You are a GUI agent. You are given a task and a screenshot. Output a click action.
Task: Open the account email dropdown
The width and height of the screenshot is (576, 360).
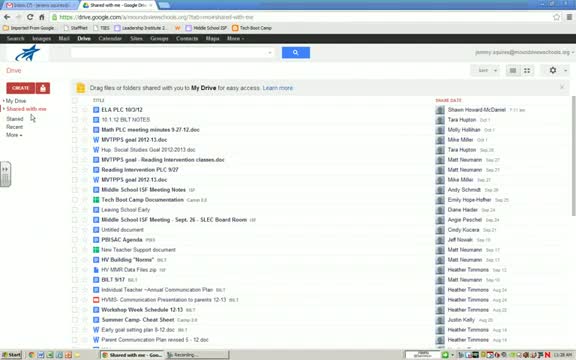(524, 53)
